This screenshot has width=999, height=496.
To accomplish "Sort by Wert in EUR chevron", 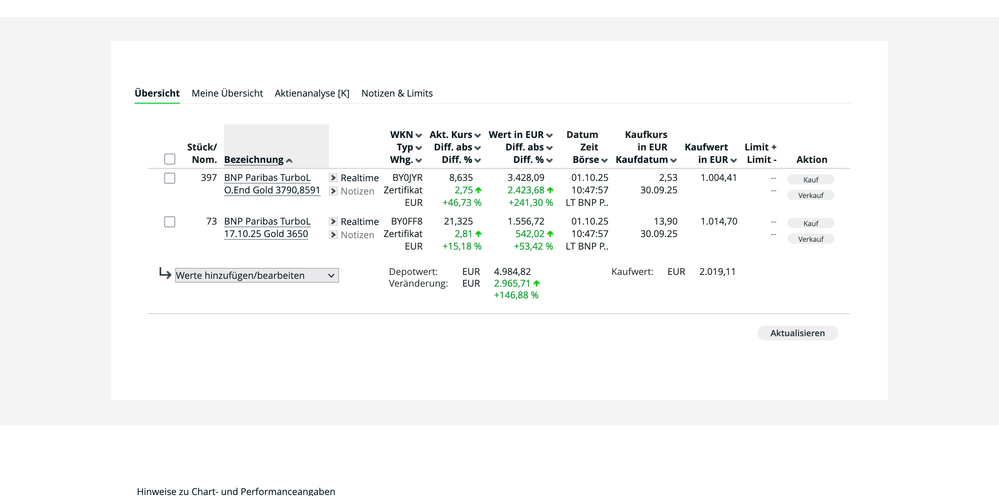I will 549,135.
